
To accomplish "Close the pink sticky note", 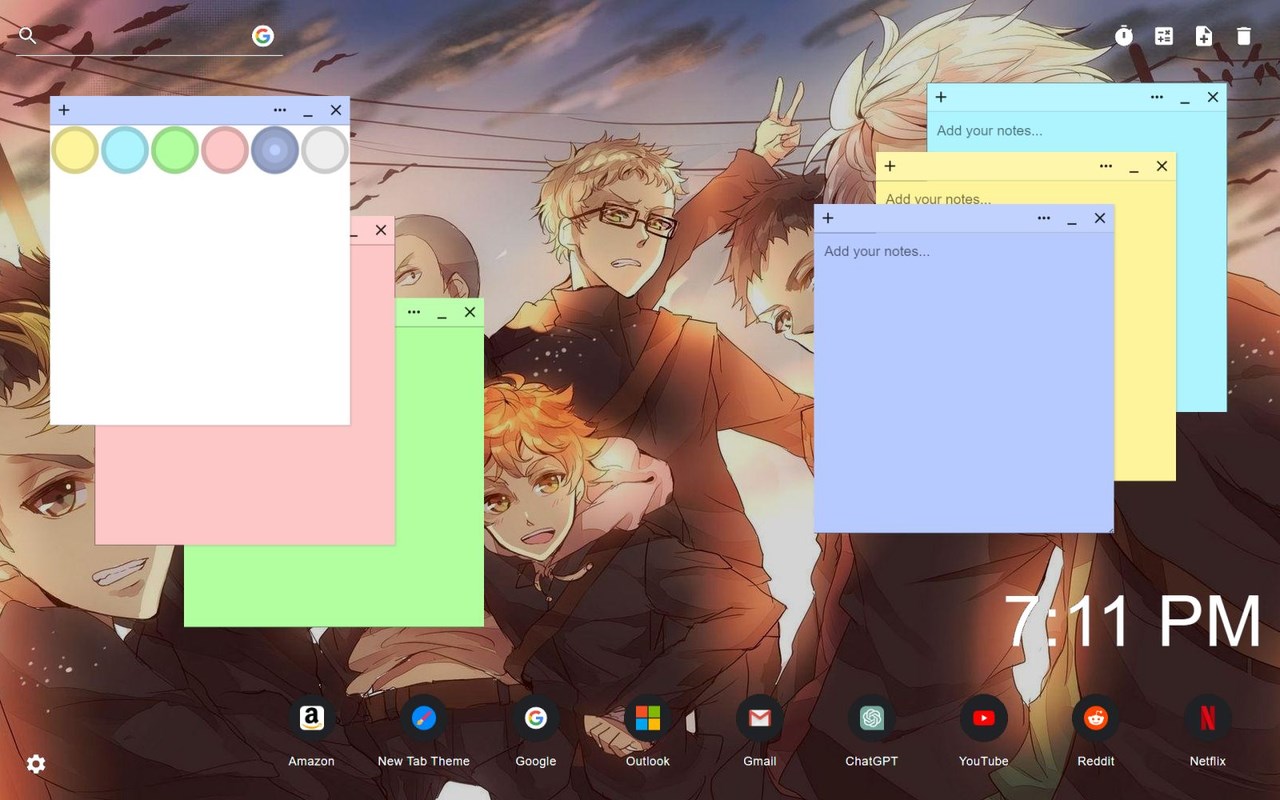I will [381, 230].
